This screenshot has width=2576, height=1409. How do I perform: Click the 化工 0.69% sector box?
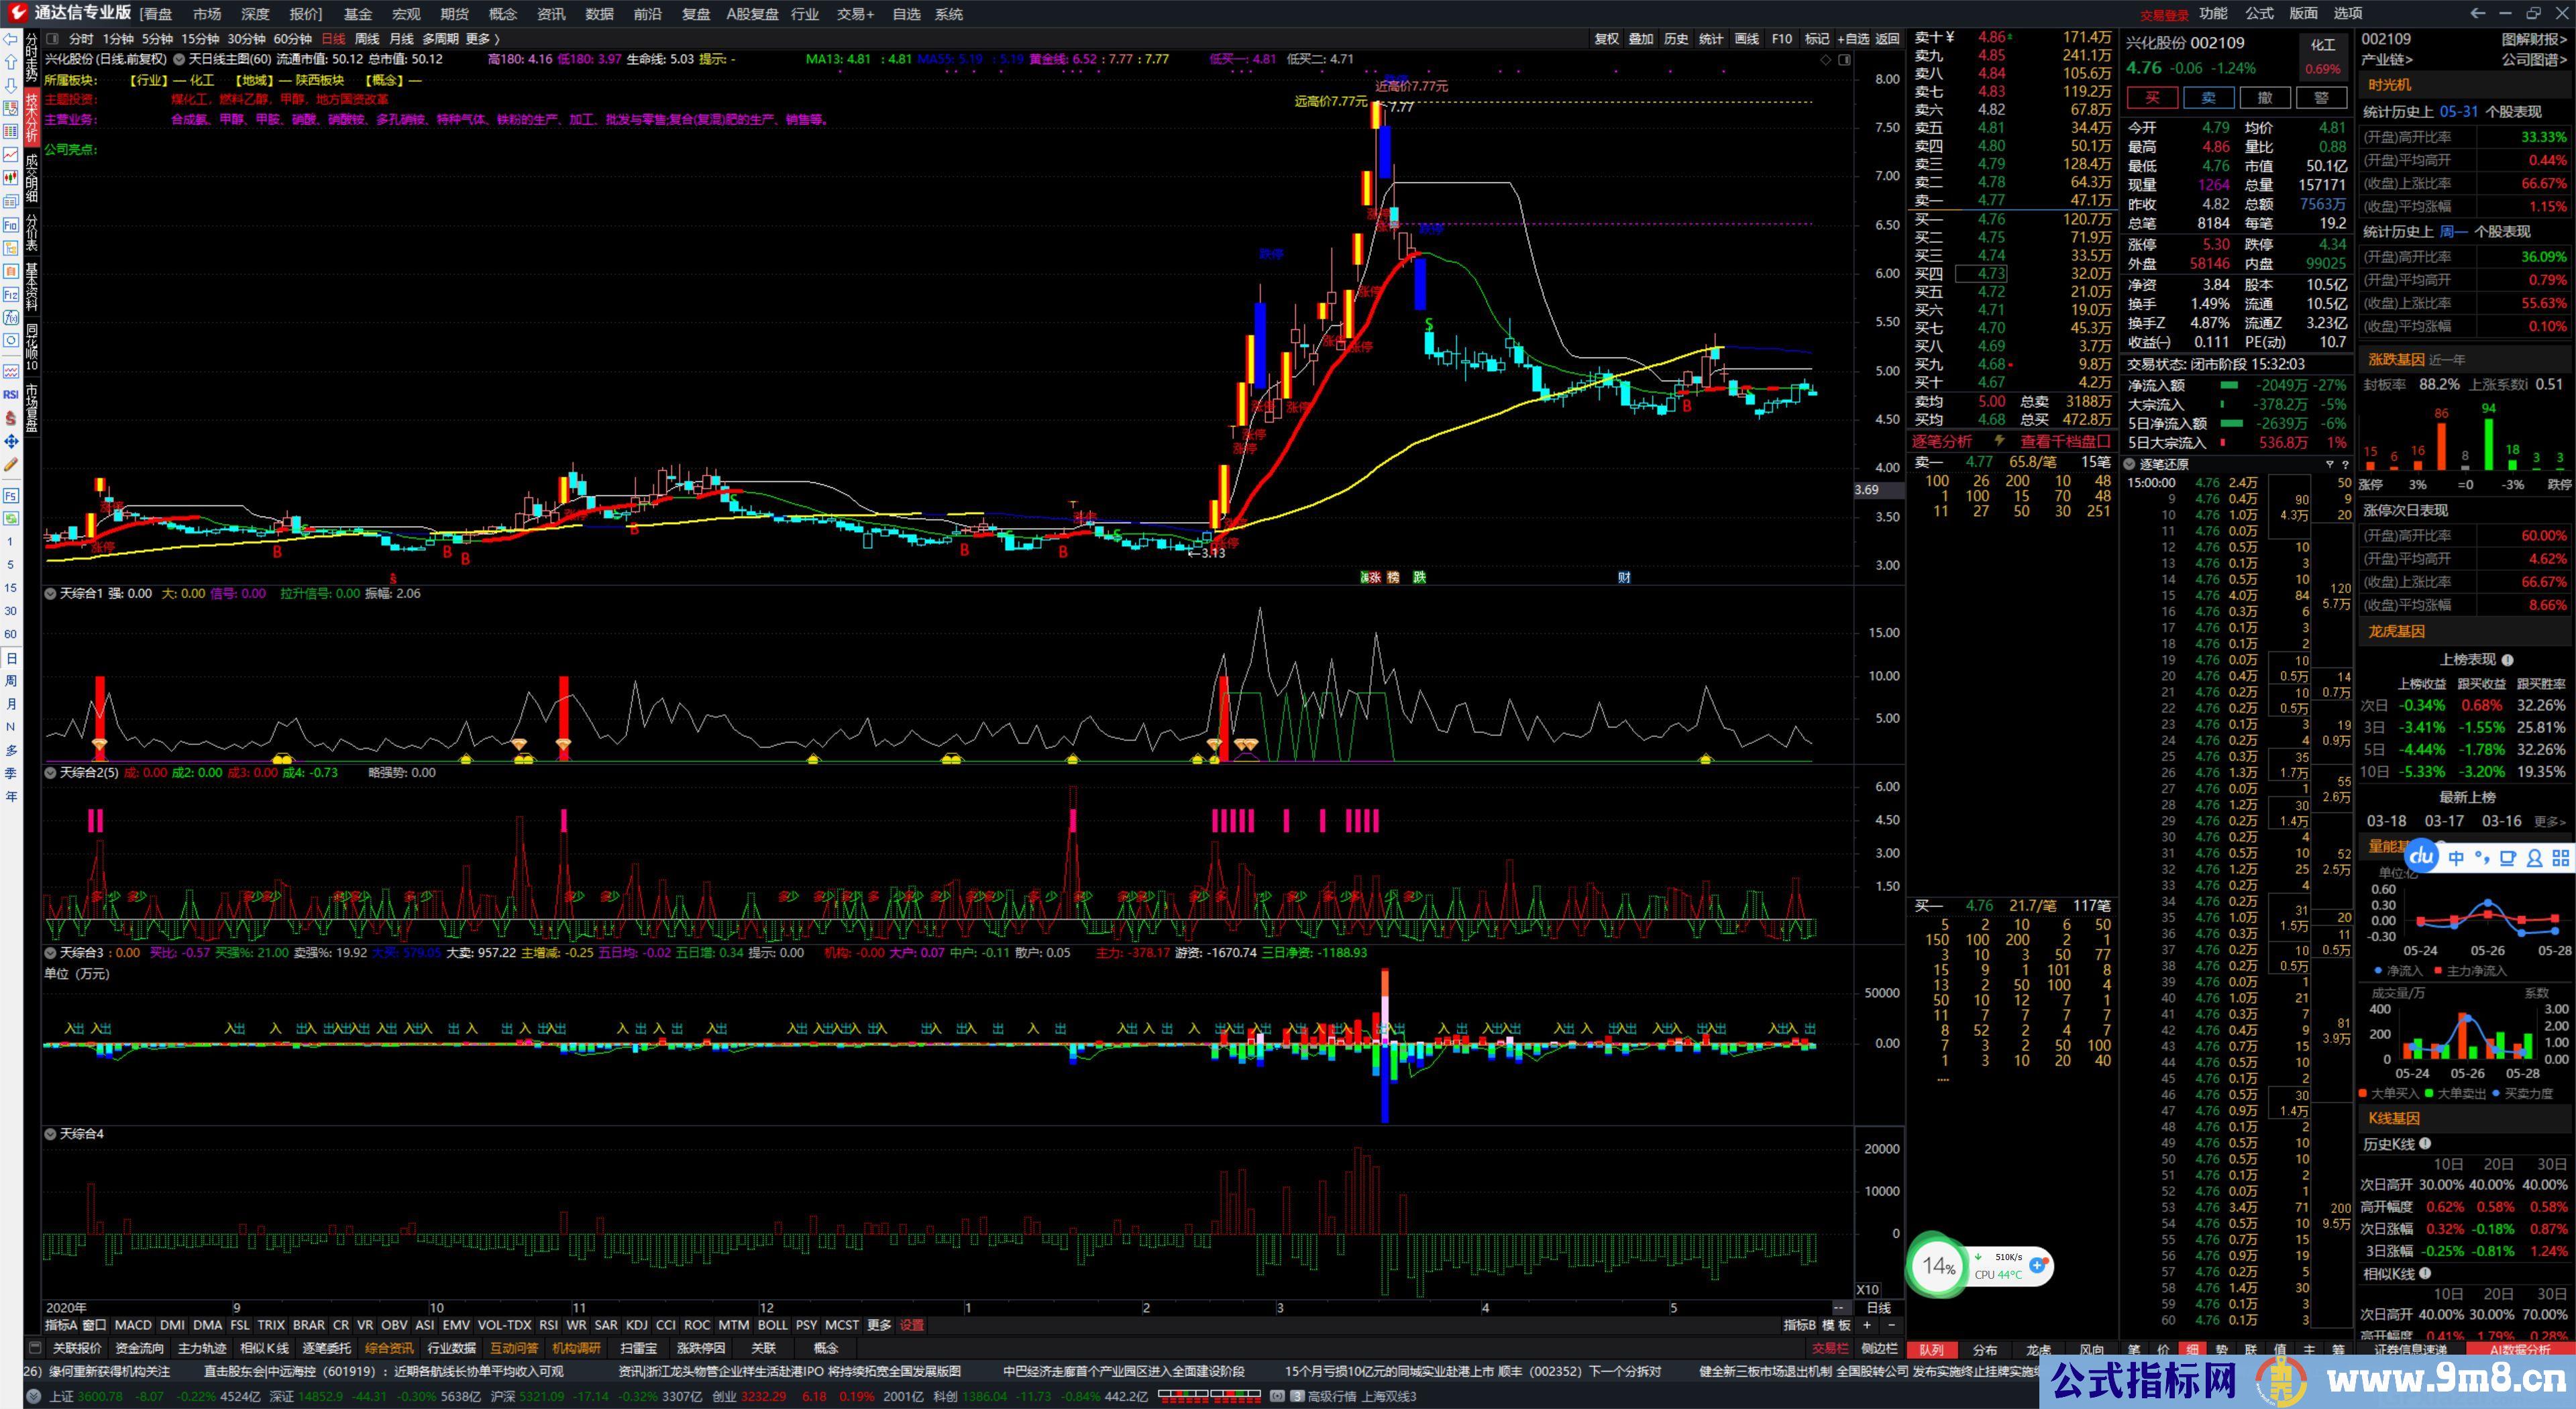(x=2323, y=57)
